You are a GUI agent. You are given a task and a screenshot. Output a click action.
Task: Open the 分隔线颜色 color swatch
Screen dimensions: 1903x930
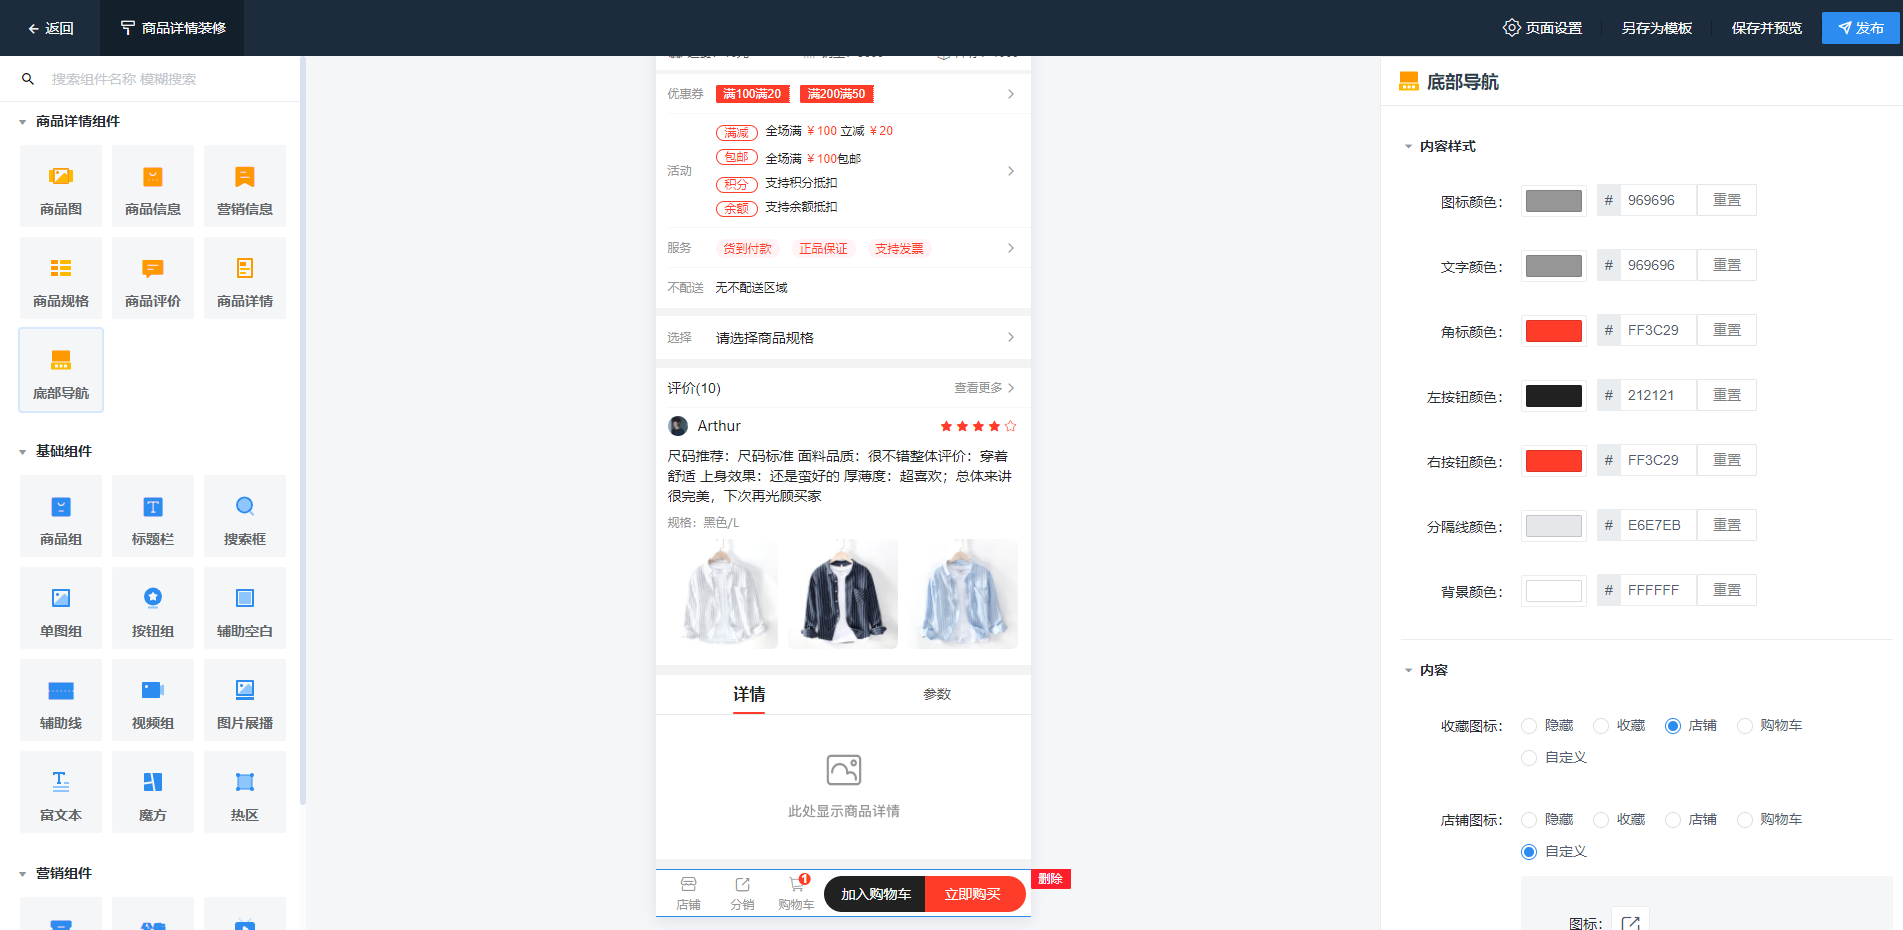[x=1554, y=526]
